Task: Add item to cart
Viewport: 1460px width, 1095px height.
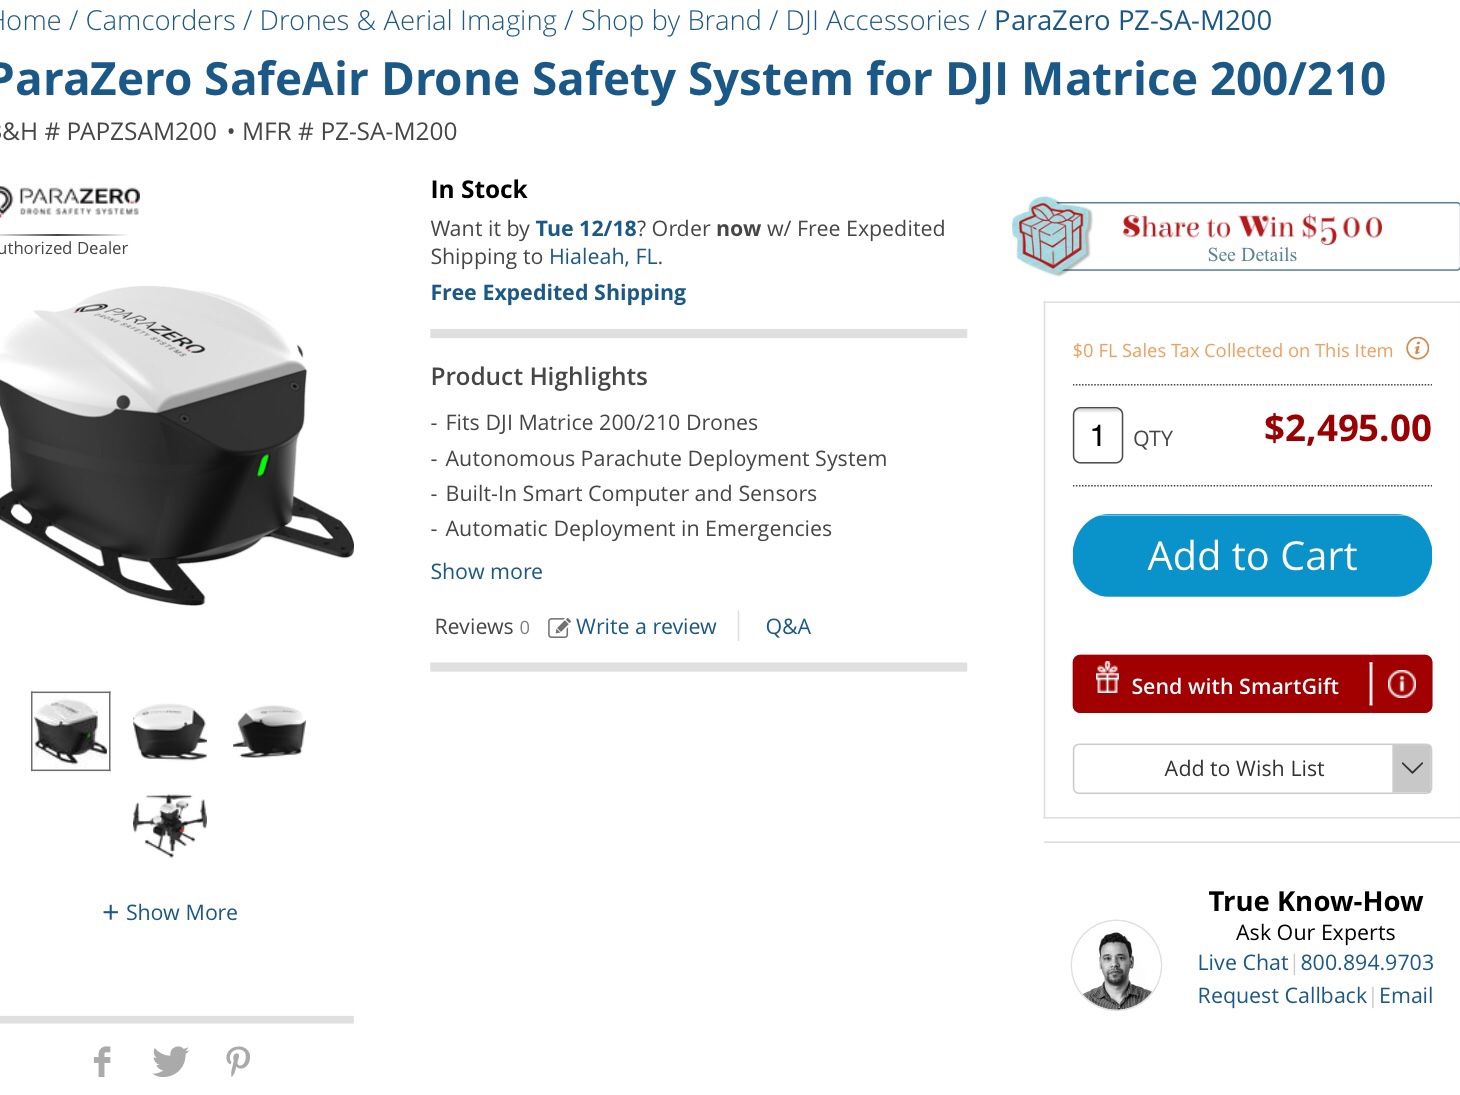Action: (x=1252, y=556)
